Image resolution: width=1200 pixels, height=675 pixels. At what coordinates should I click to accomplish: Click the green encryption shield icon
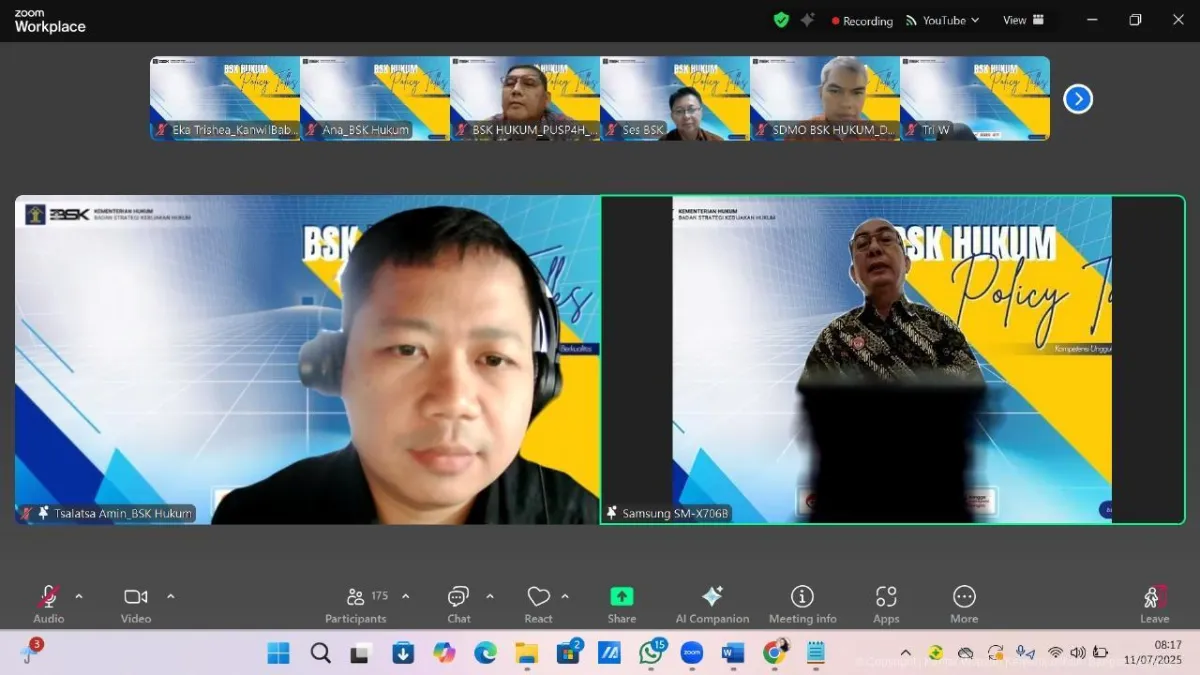point(781,20)
